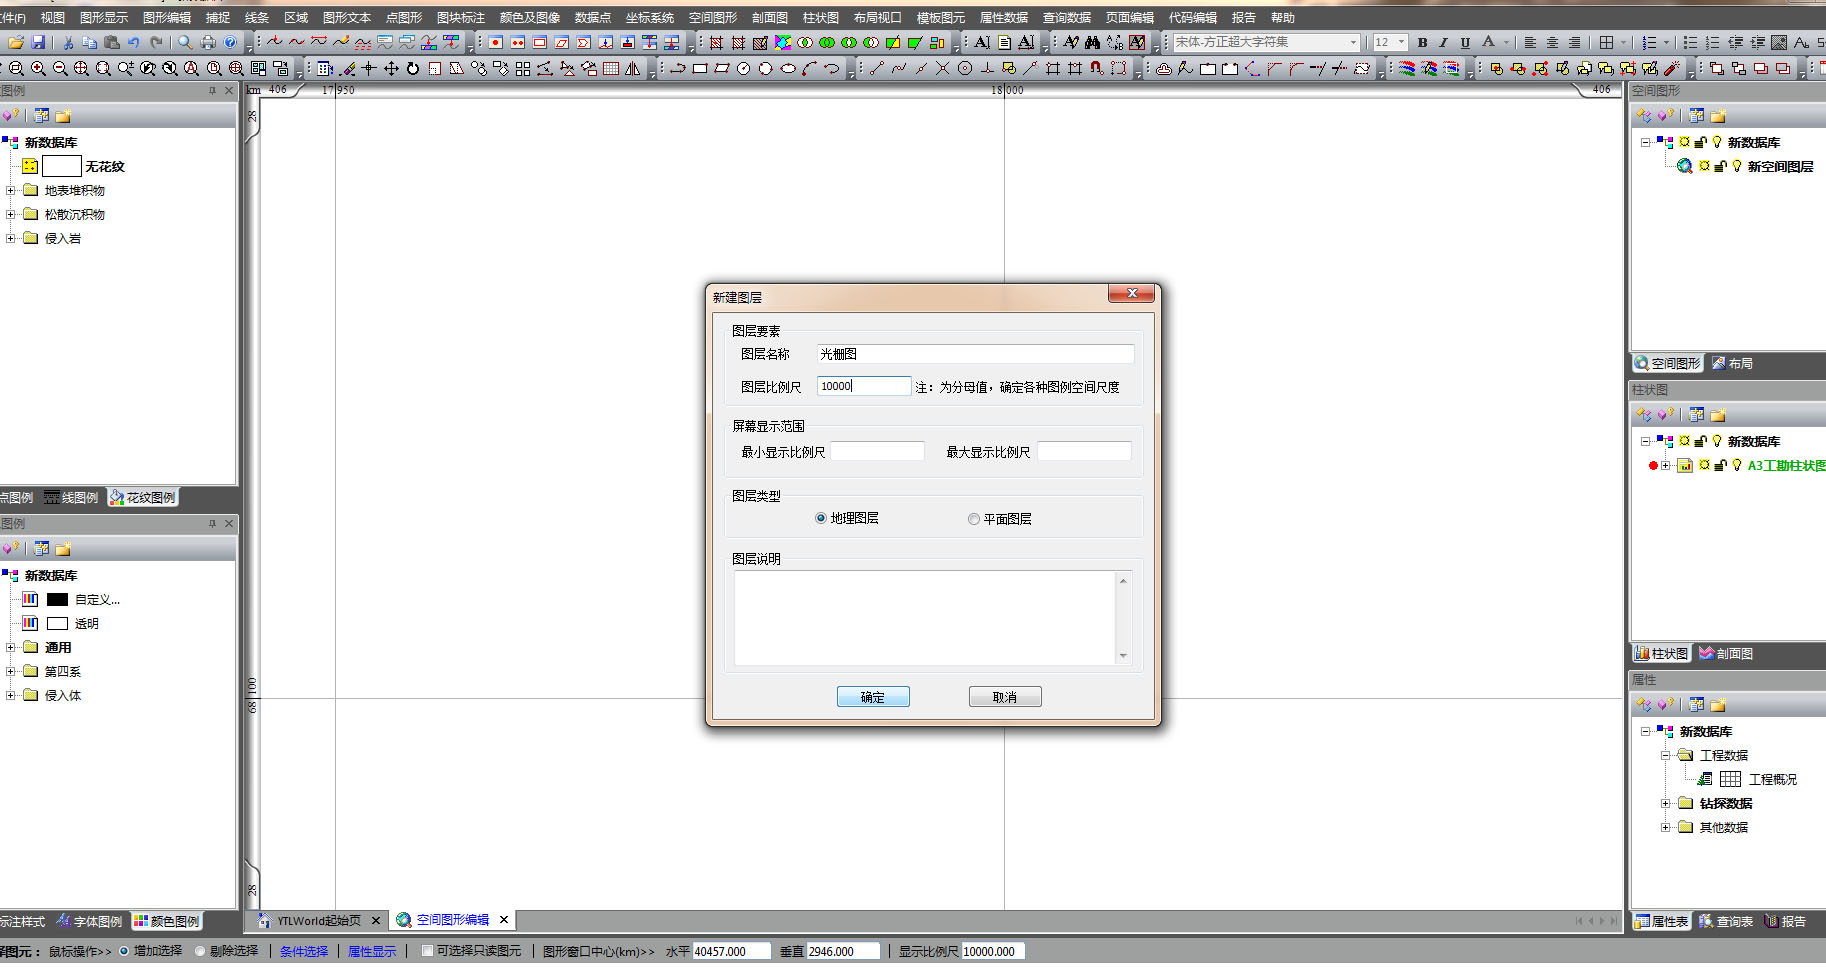This screenshot has width=1826, height=977.
Task: Click the globe icon beside 新空间图层
Action: pyautogui.click(x=1685, y=166)
